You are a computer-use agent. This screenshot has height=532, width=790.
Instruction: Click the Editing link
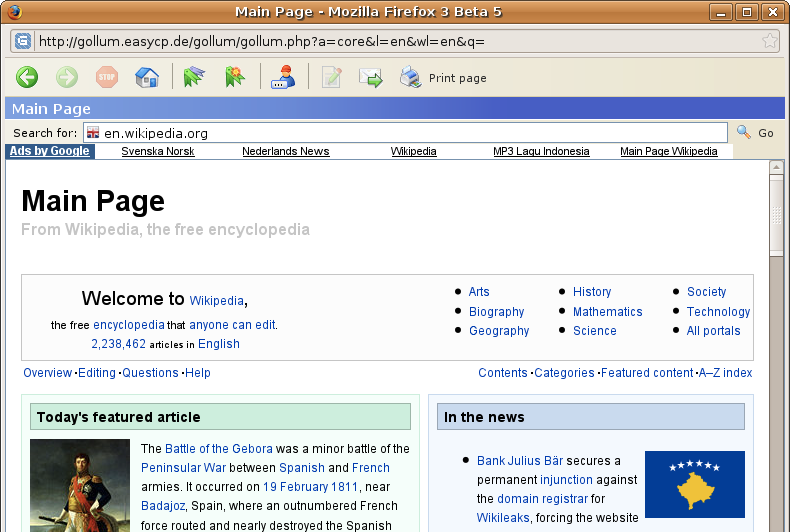tap(97, 373)
